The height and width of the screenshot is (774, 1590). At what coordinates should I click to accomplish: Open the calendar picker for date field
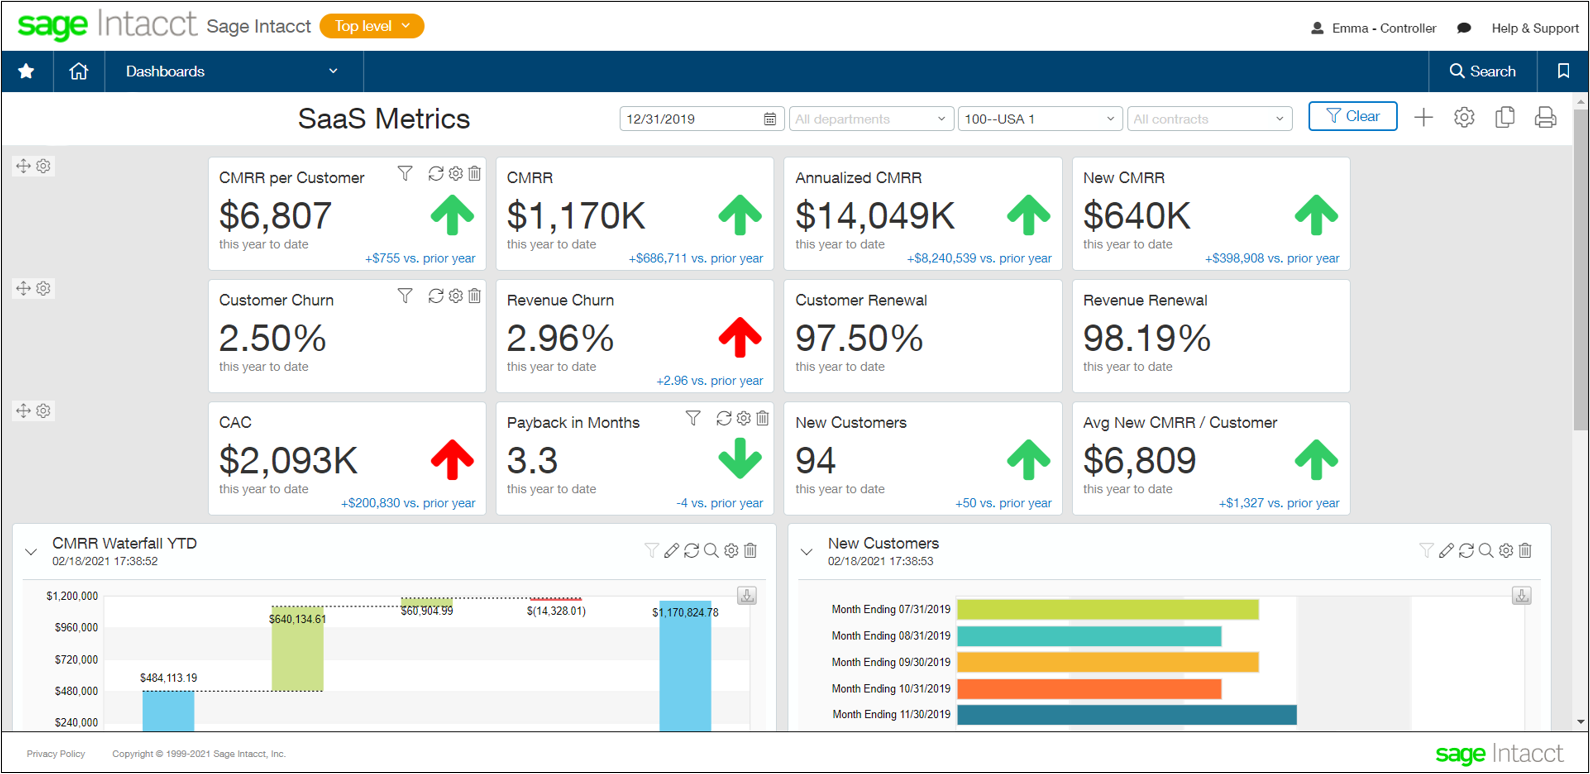(x=769, y=119)
